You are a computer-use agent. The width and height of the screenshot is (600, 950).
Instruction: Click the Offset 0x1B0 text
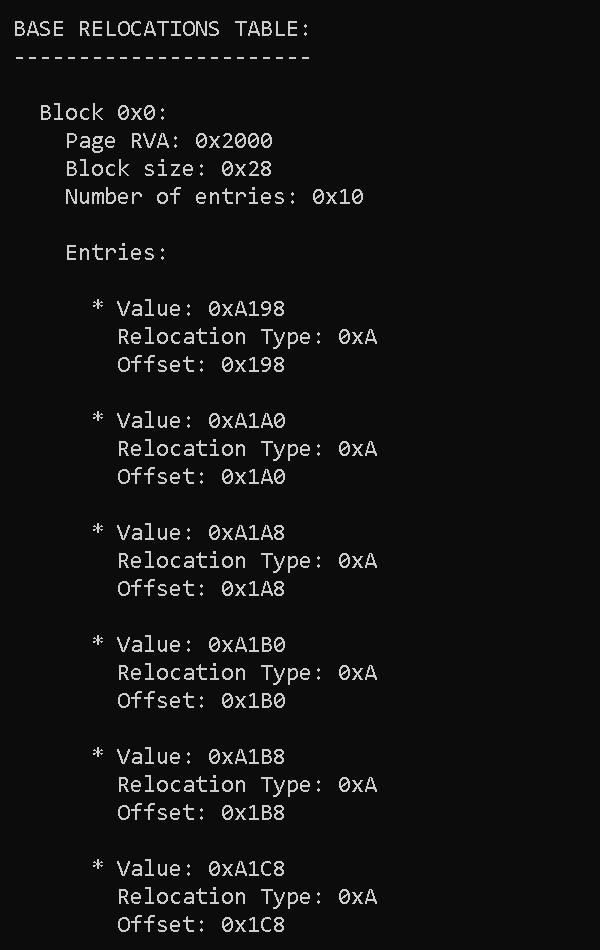tap(201, 701)
